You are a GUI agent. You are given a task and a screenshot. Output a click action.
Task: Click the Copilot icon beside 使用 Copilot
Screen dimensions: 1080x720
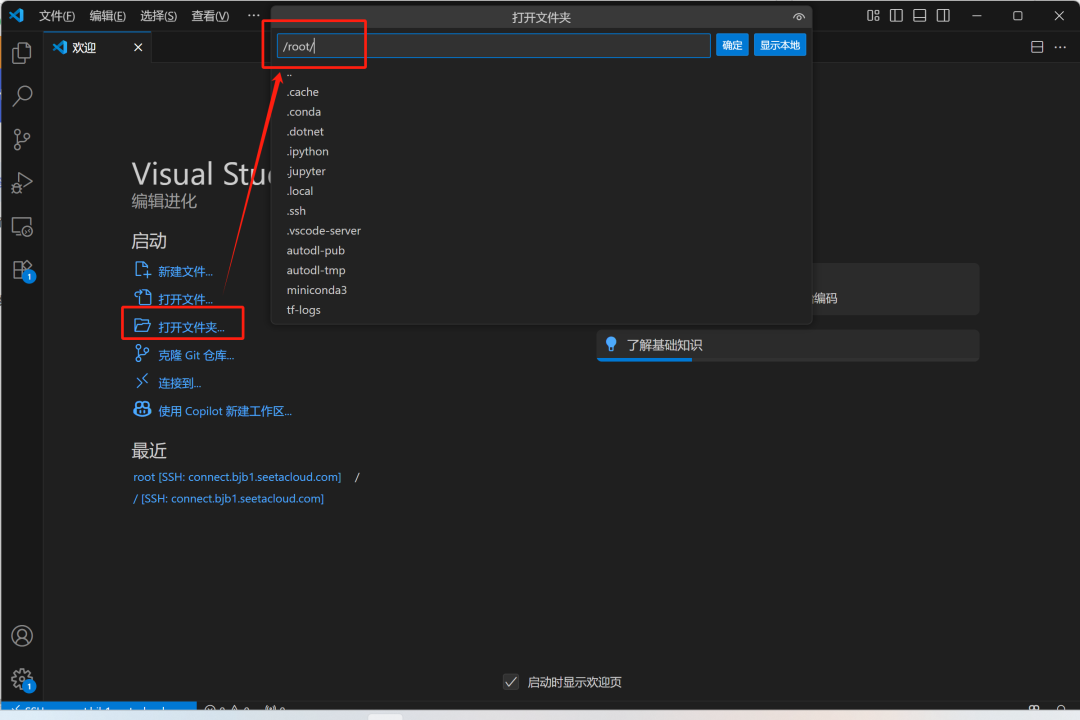[x=143, y=409]
